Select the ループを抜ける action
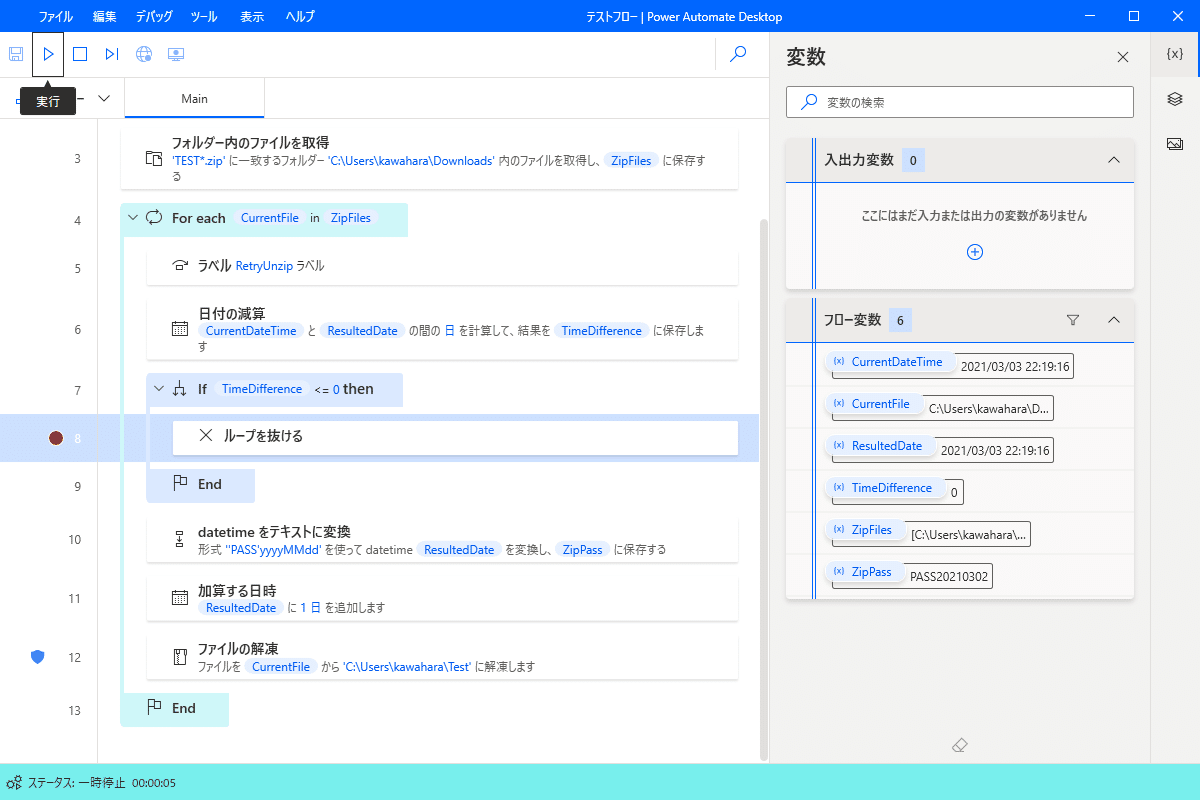This screenshot has height=800, width=1200. point(455,437)
